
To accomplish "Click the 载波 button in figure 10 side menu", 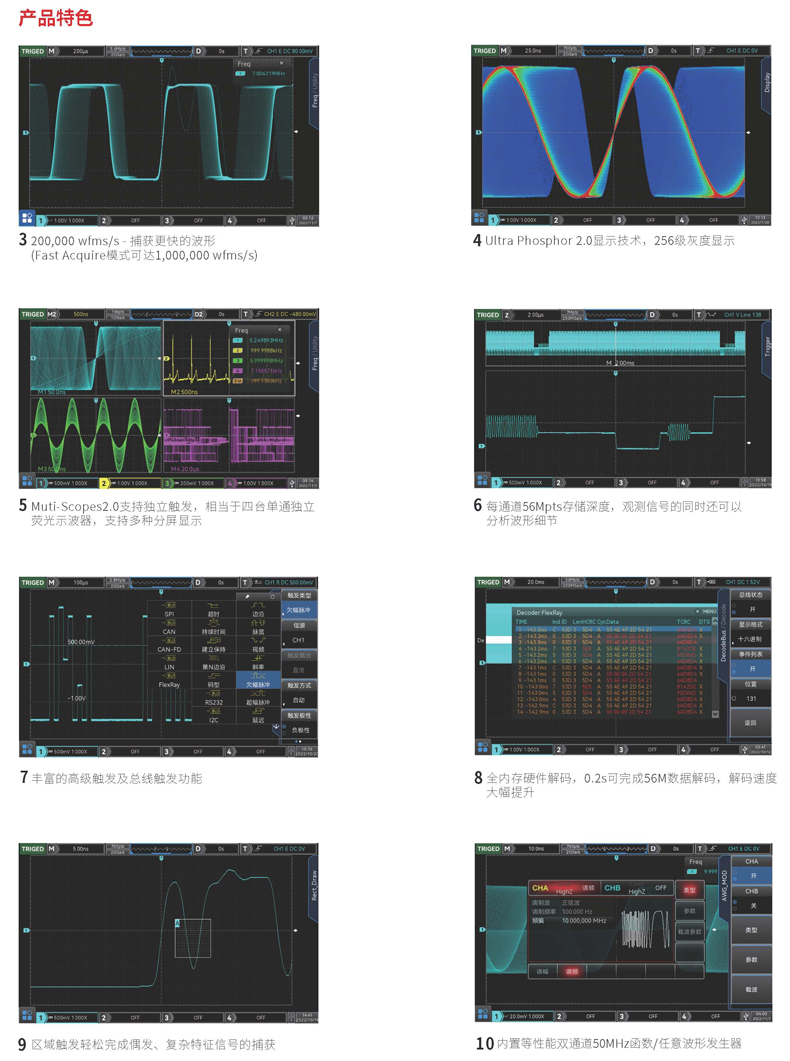I will click(751, 989).
